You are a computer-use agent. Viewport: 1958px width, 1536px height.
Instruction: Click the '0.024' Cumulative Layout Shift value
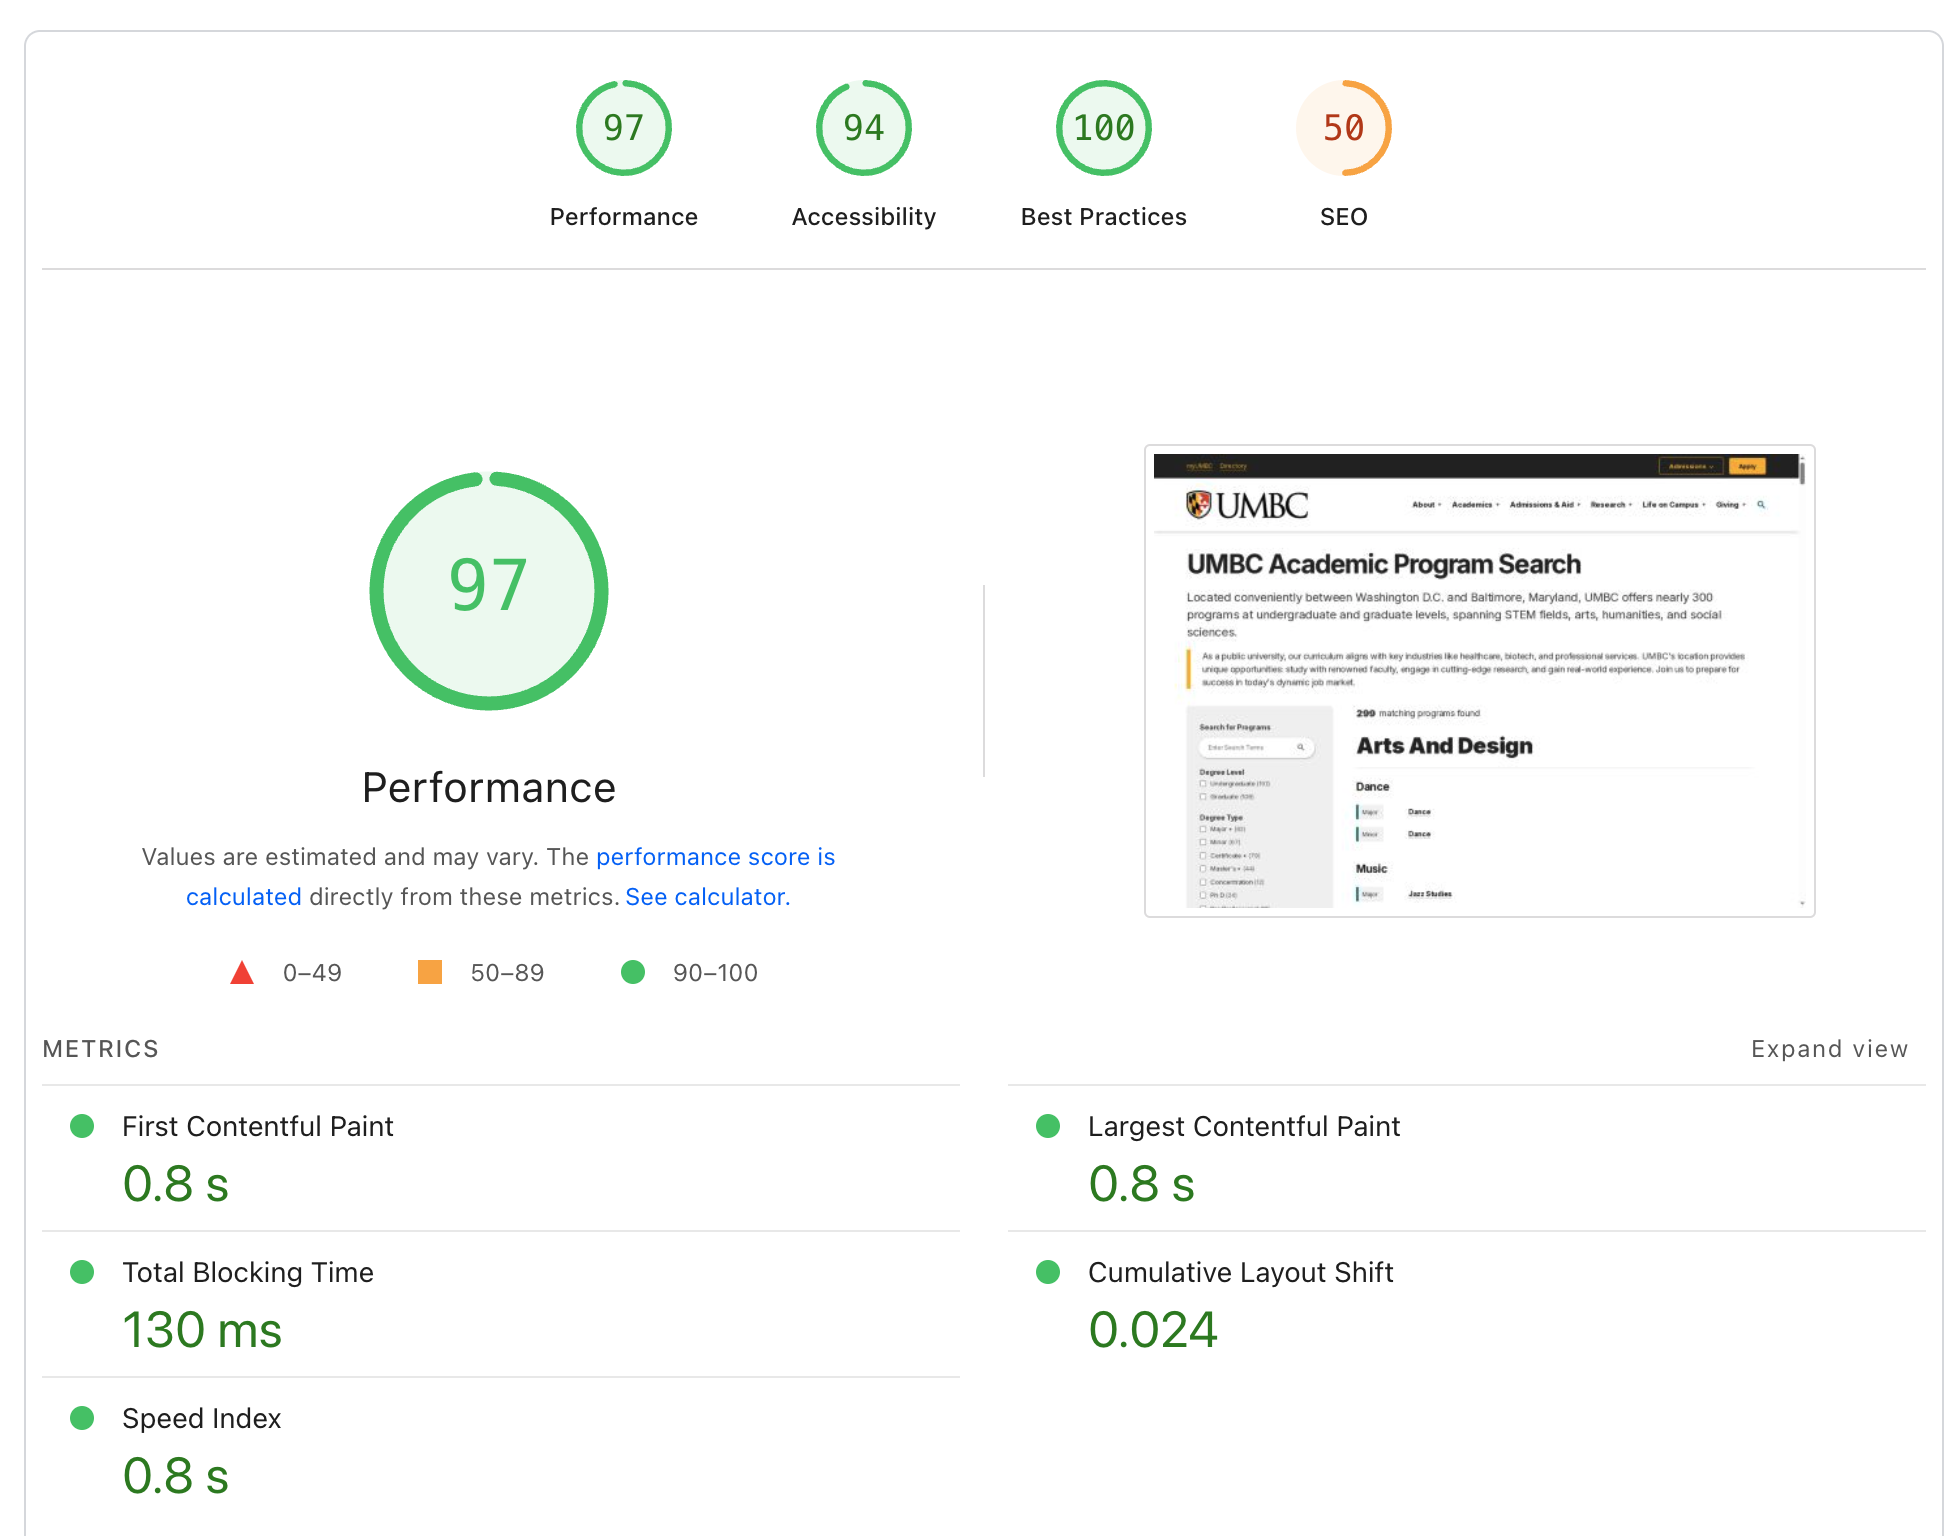pos(1153,1331)
